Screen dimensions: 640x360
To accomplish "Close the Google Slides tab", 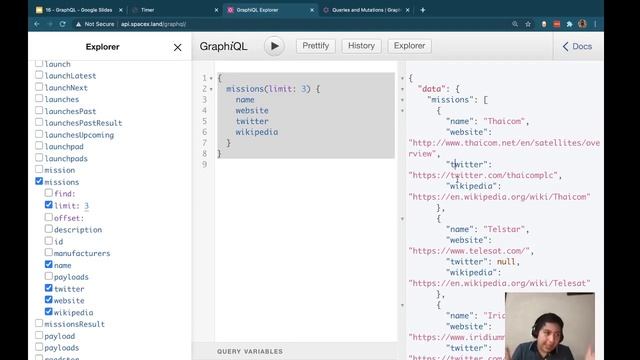I will 121,10.
